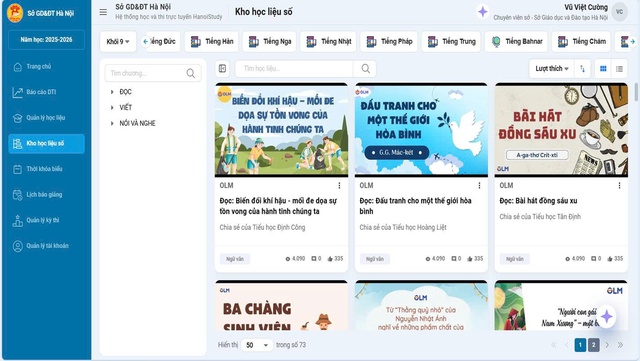Open Lịch báo giảng in sidebar
640x361 pixels.
47,195
